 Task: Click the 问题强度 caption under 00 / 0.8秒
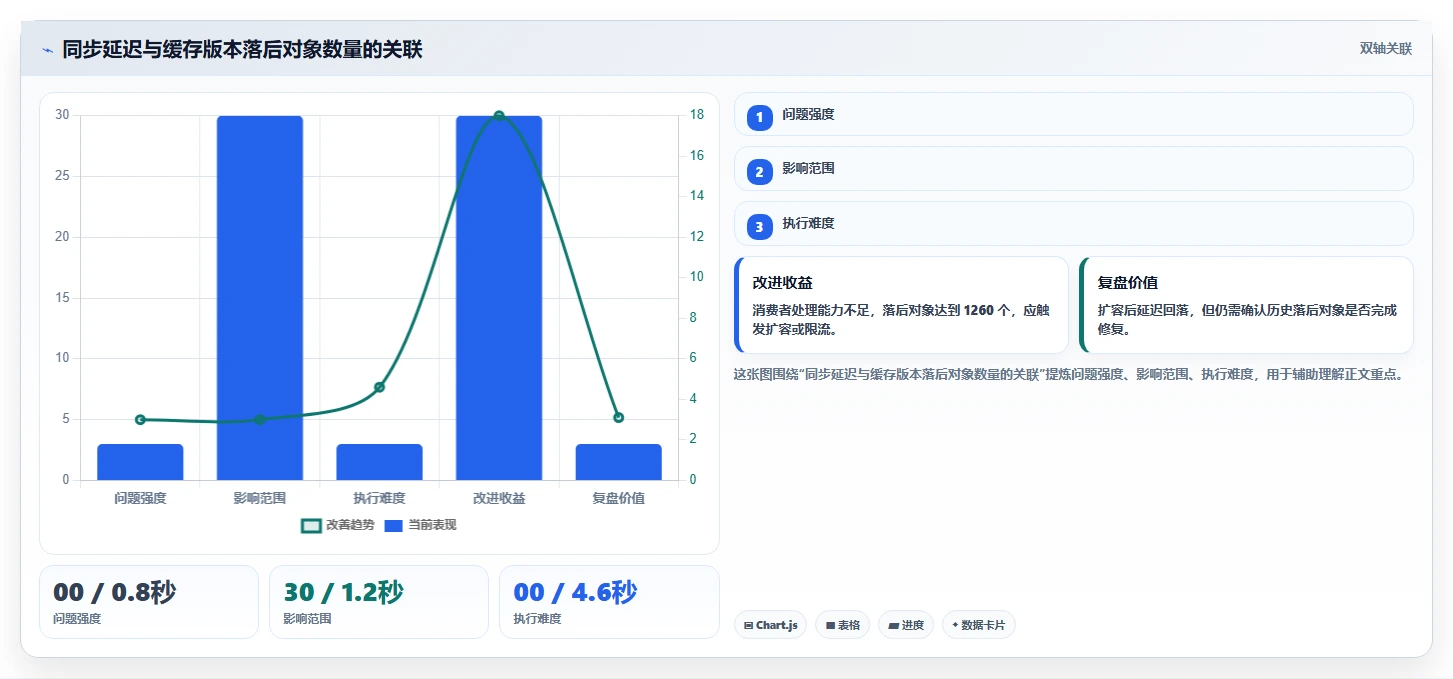point(77,619)
